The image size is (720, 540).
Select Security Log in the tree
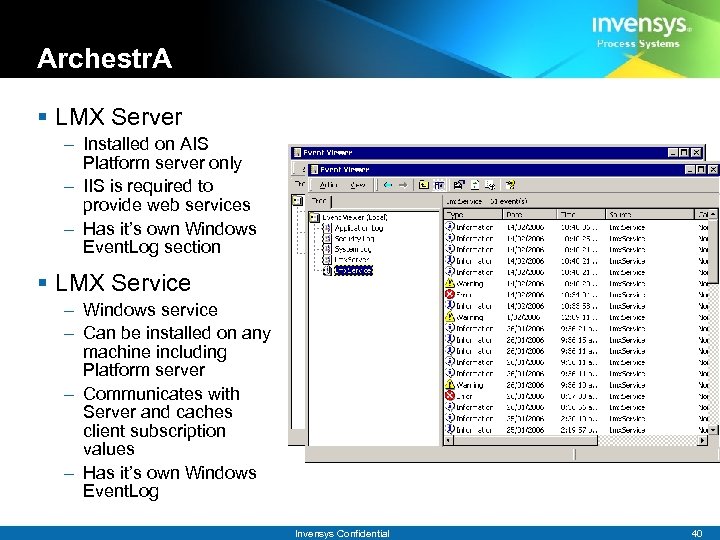tap(354, 238)
